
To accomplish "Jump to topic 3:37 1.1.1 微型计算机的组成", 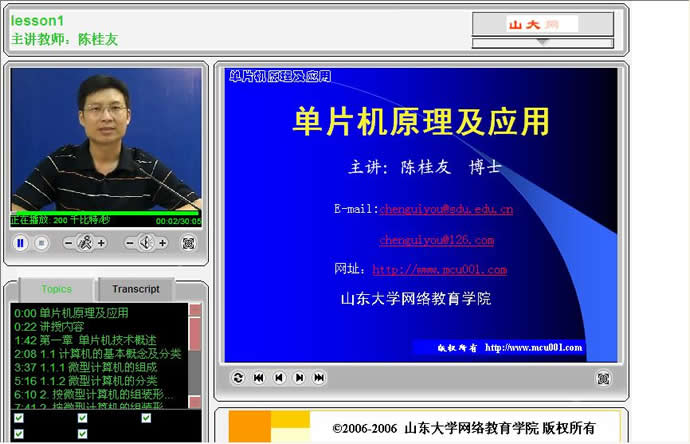I will (85, 367).
